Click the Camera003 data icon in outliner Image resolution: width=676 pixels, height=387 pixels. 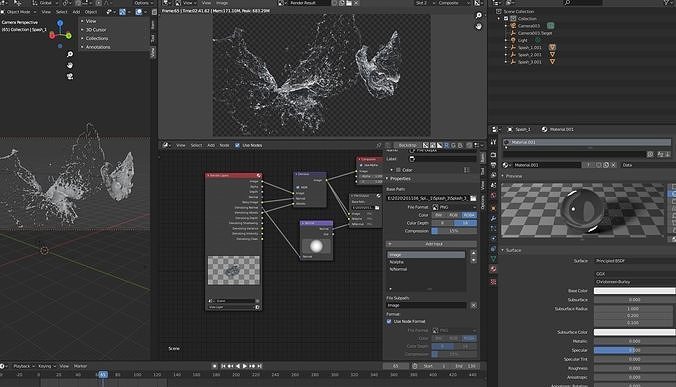coord(550,26)
